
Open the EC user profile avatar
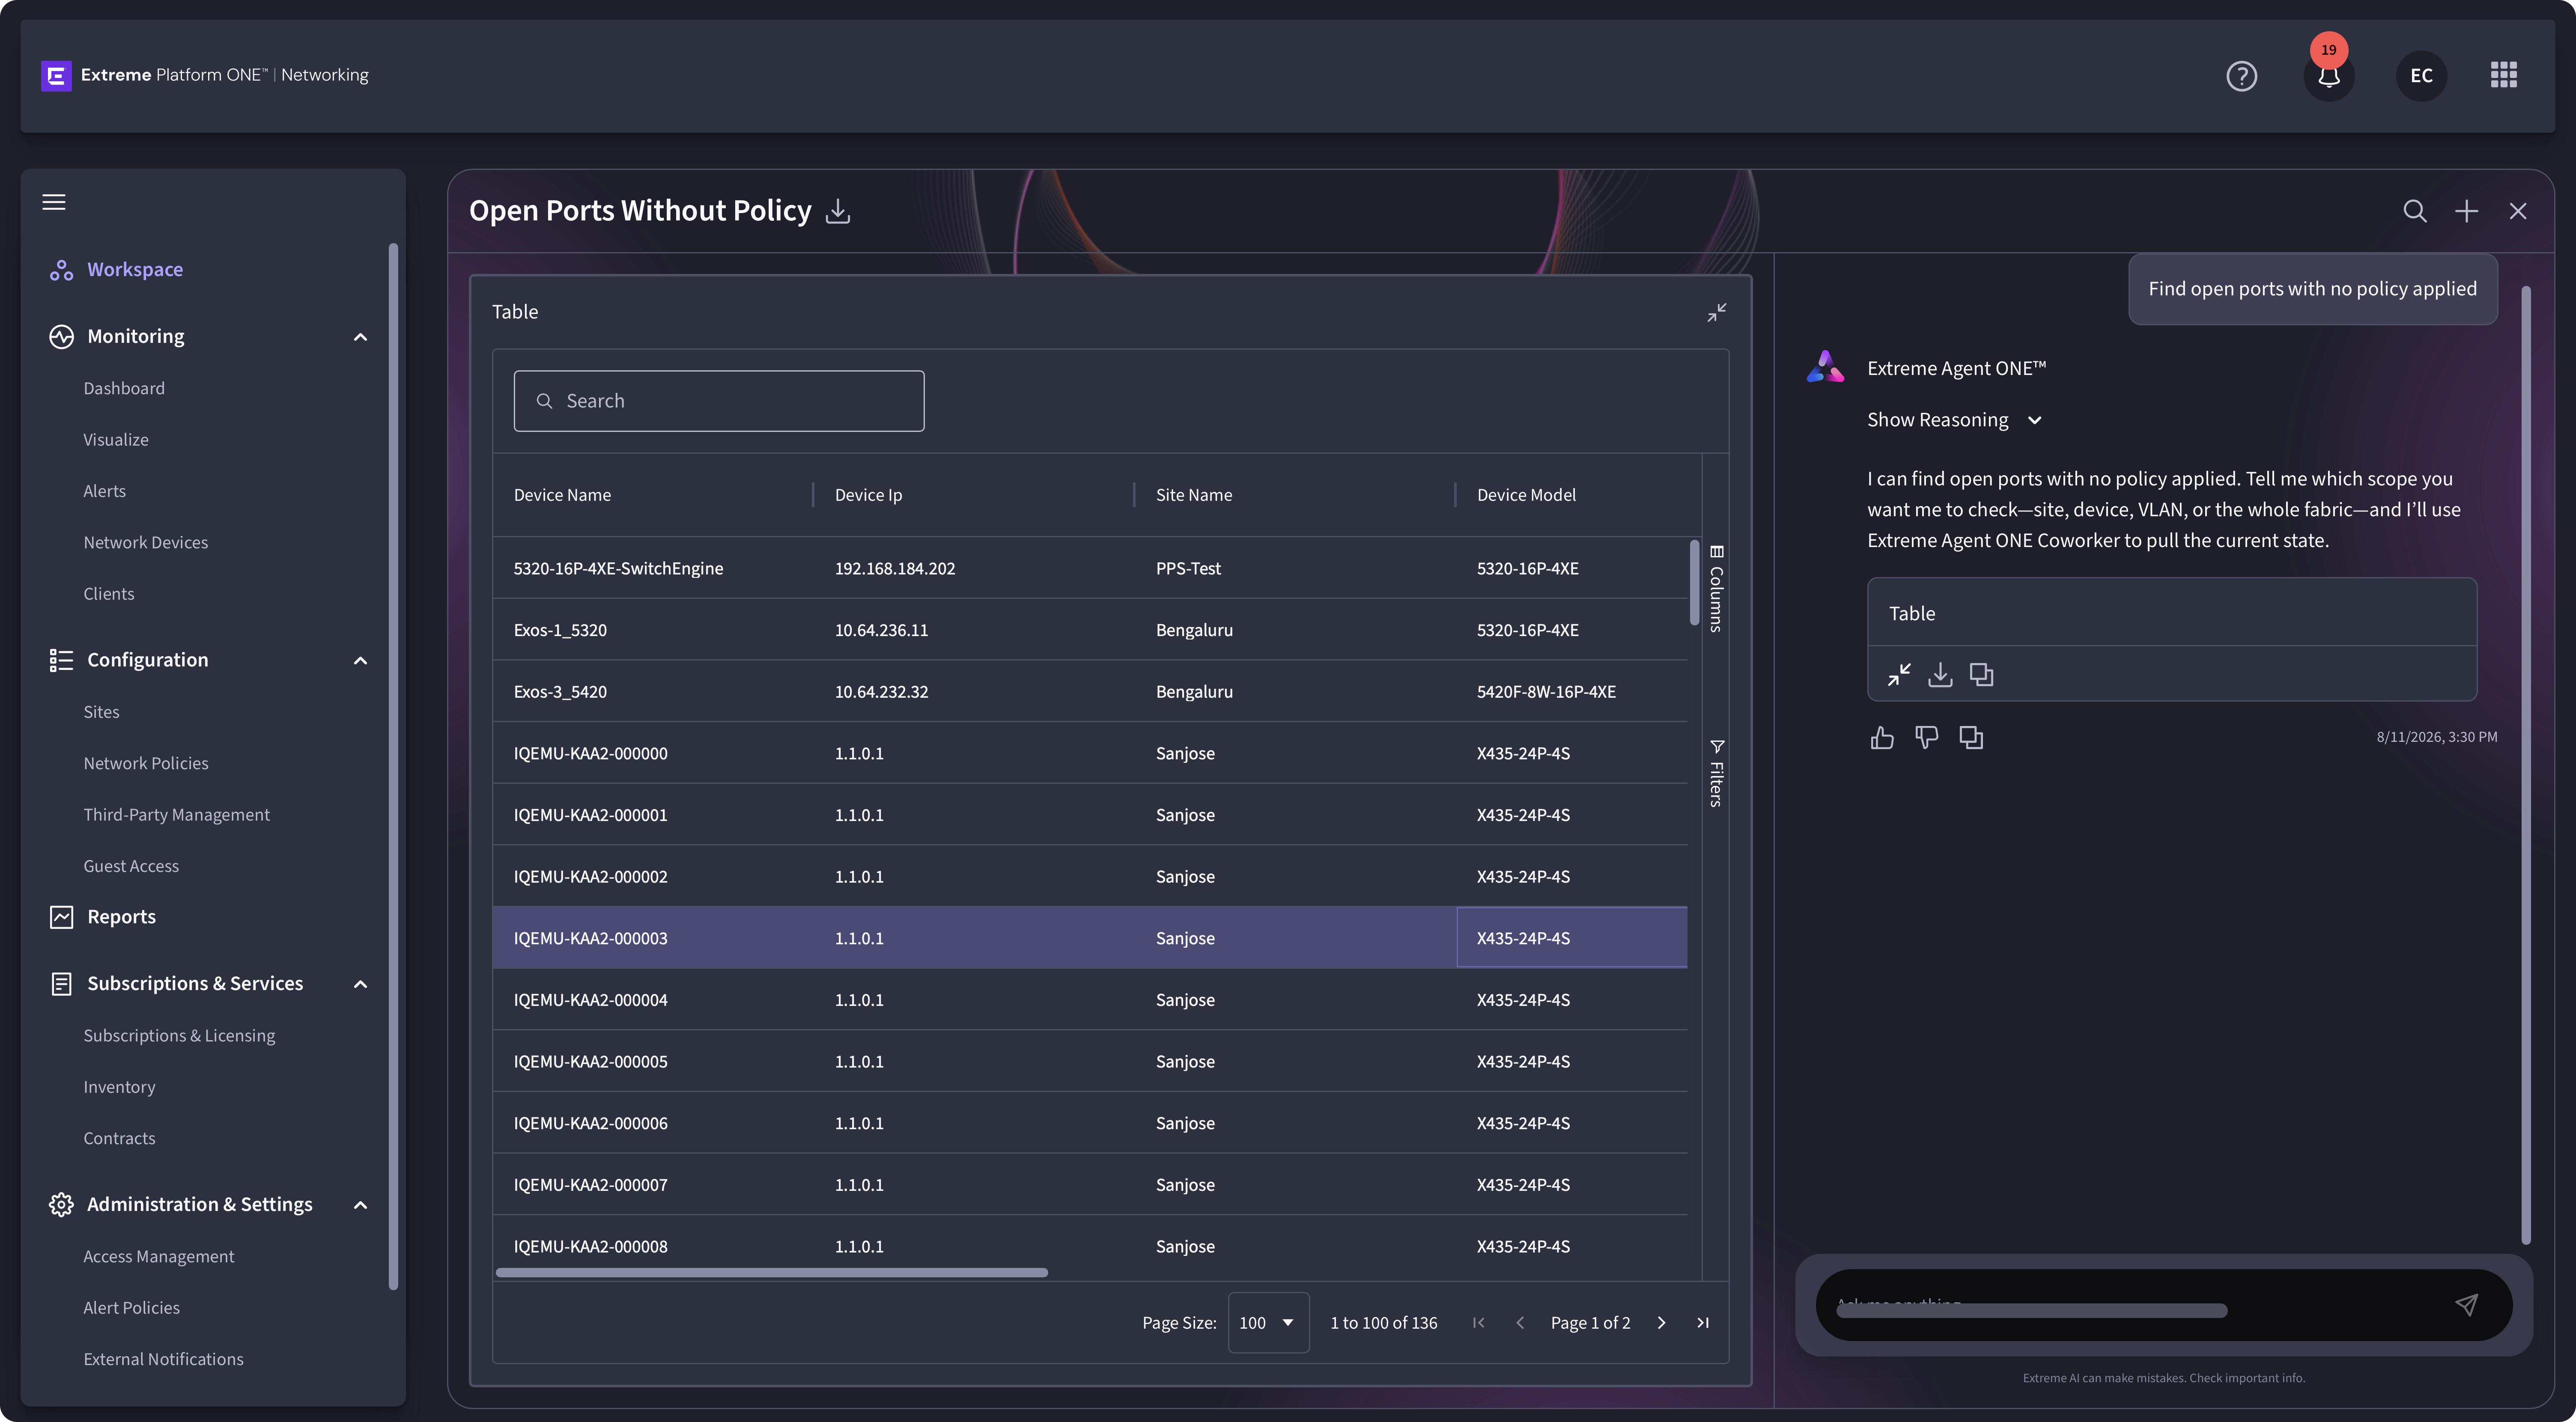[x=2421, y=76]
